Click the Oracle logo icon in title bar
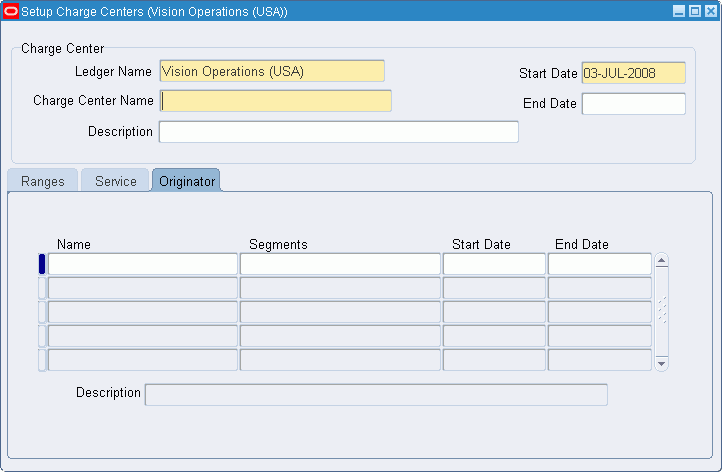 click(11, 11)
